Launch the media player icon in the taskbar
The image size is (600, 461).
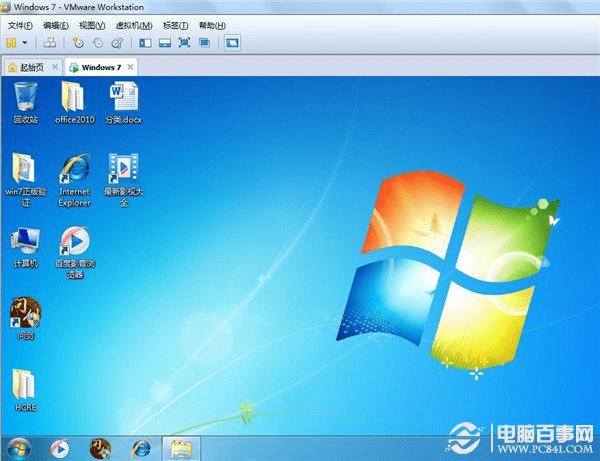[60, 449]
